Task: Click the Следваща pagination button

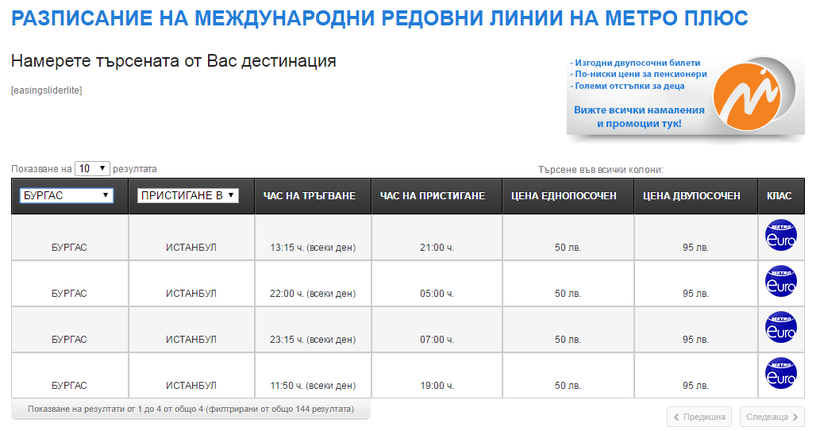Action: point(772,417)
